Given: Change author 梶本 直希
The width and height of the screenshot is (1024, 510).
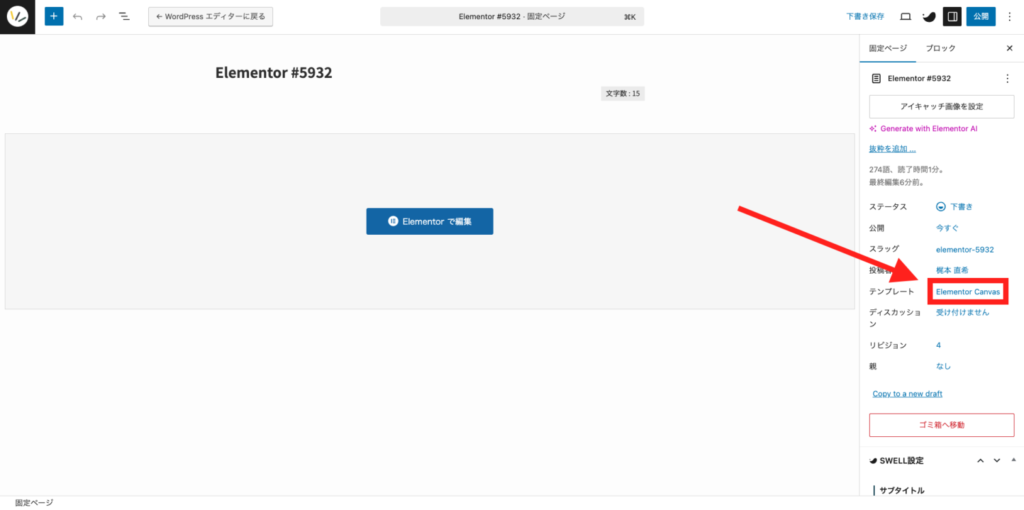Looking at the screenshot, I should point(952,270).
